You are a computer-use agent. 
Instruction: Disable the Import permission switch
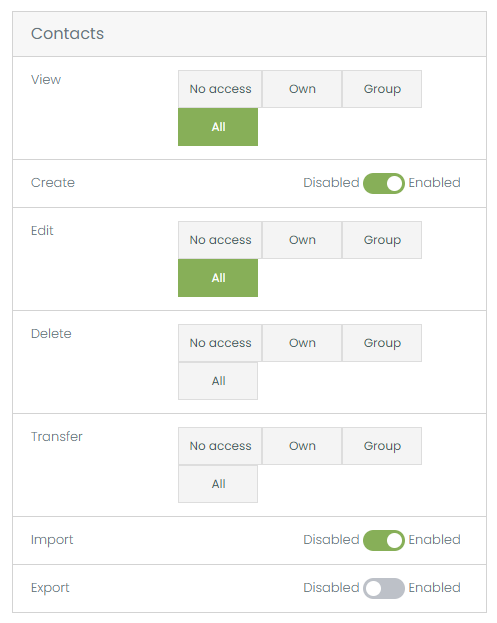coord(383,540)
